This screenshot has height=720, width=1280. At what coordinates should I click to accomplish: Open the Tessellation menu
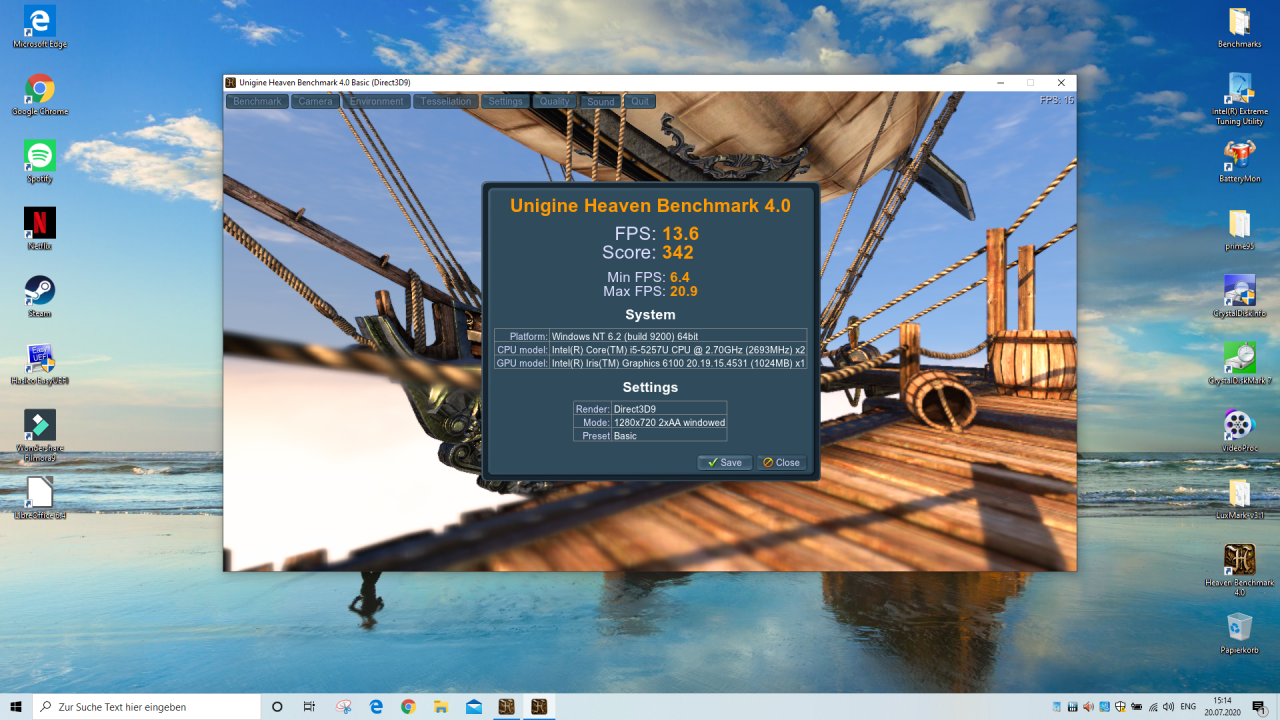tap(445, 101)
